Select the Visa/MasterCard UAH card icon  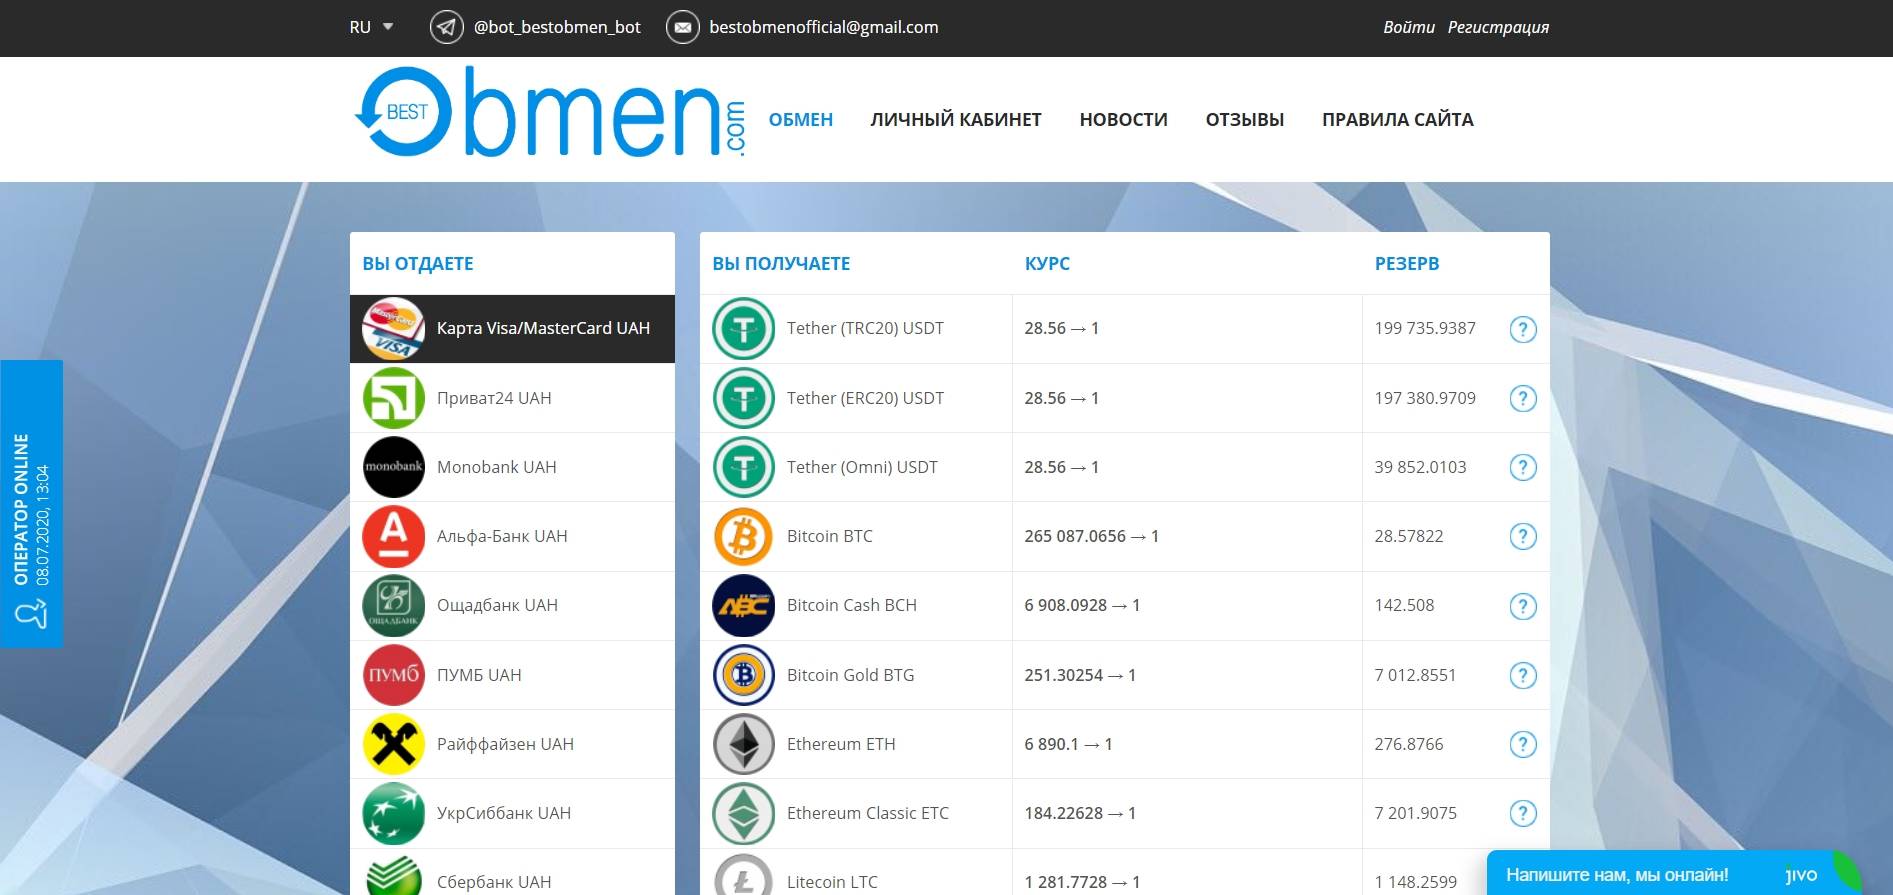point(393,328)
